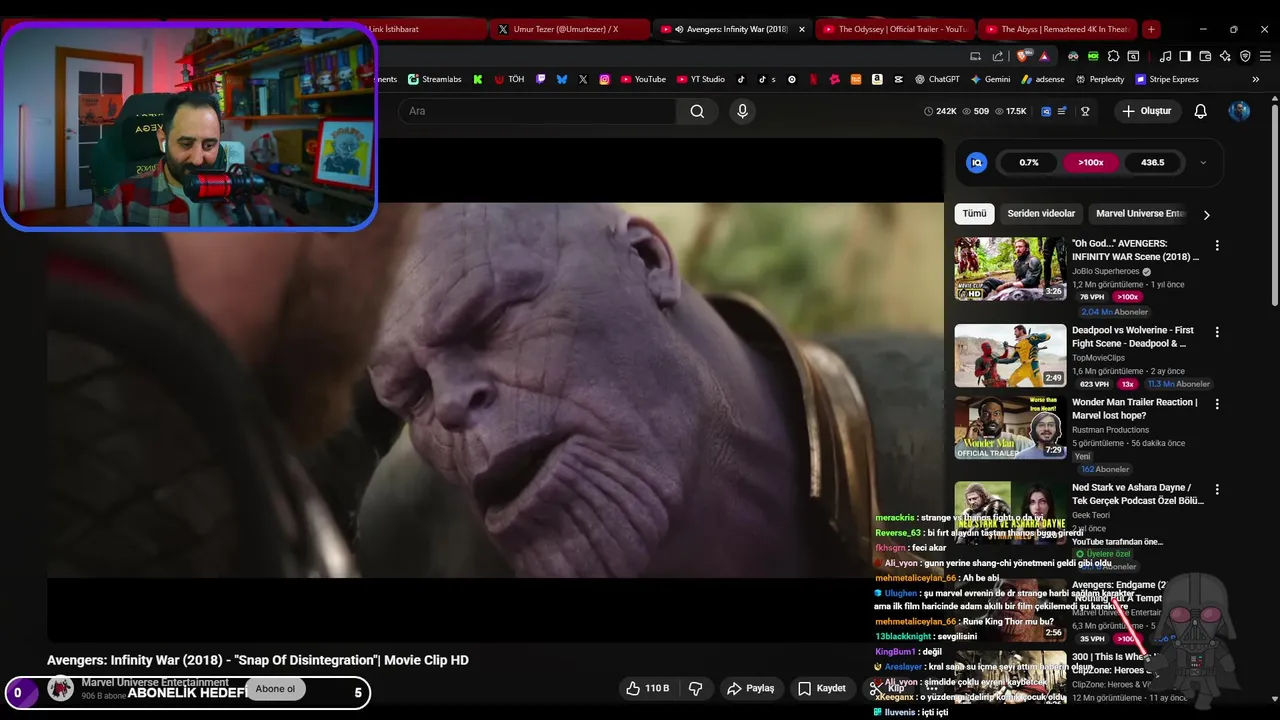Image resolution: width=1280 pixels, height=720 pixels.
Task: Click the share page icon in address bar
Action: (998, 56)
